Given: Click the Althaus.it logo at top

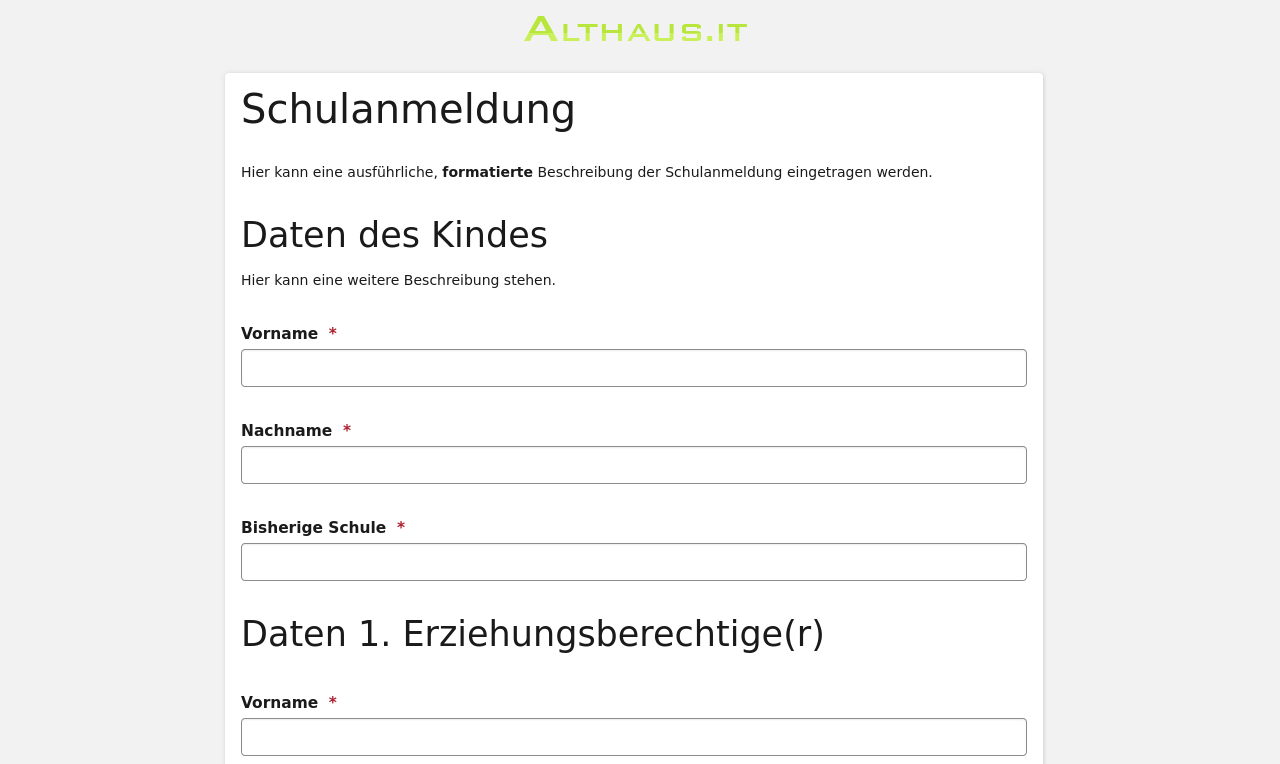Looking at the screenshot, I should (x=636, y=30).
